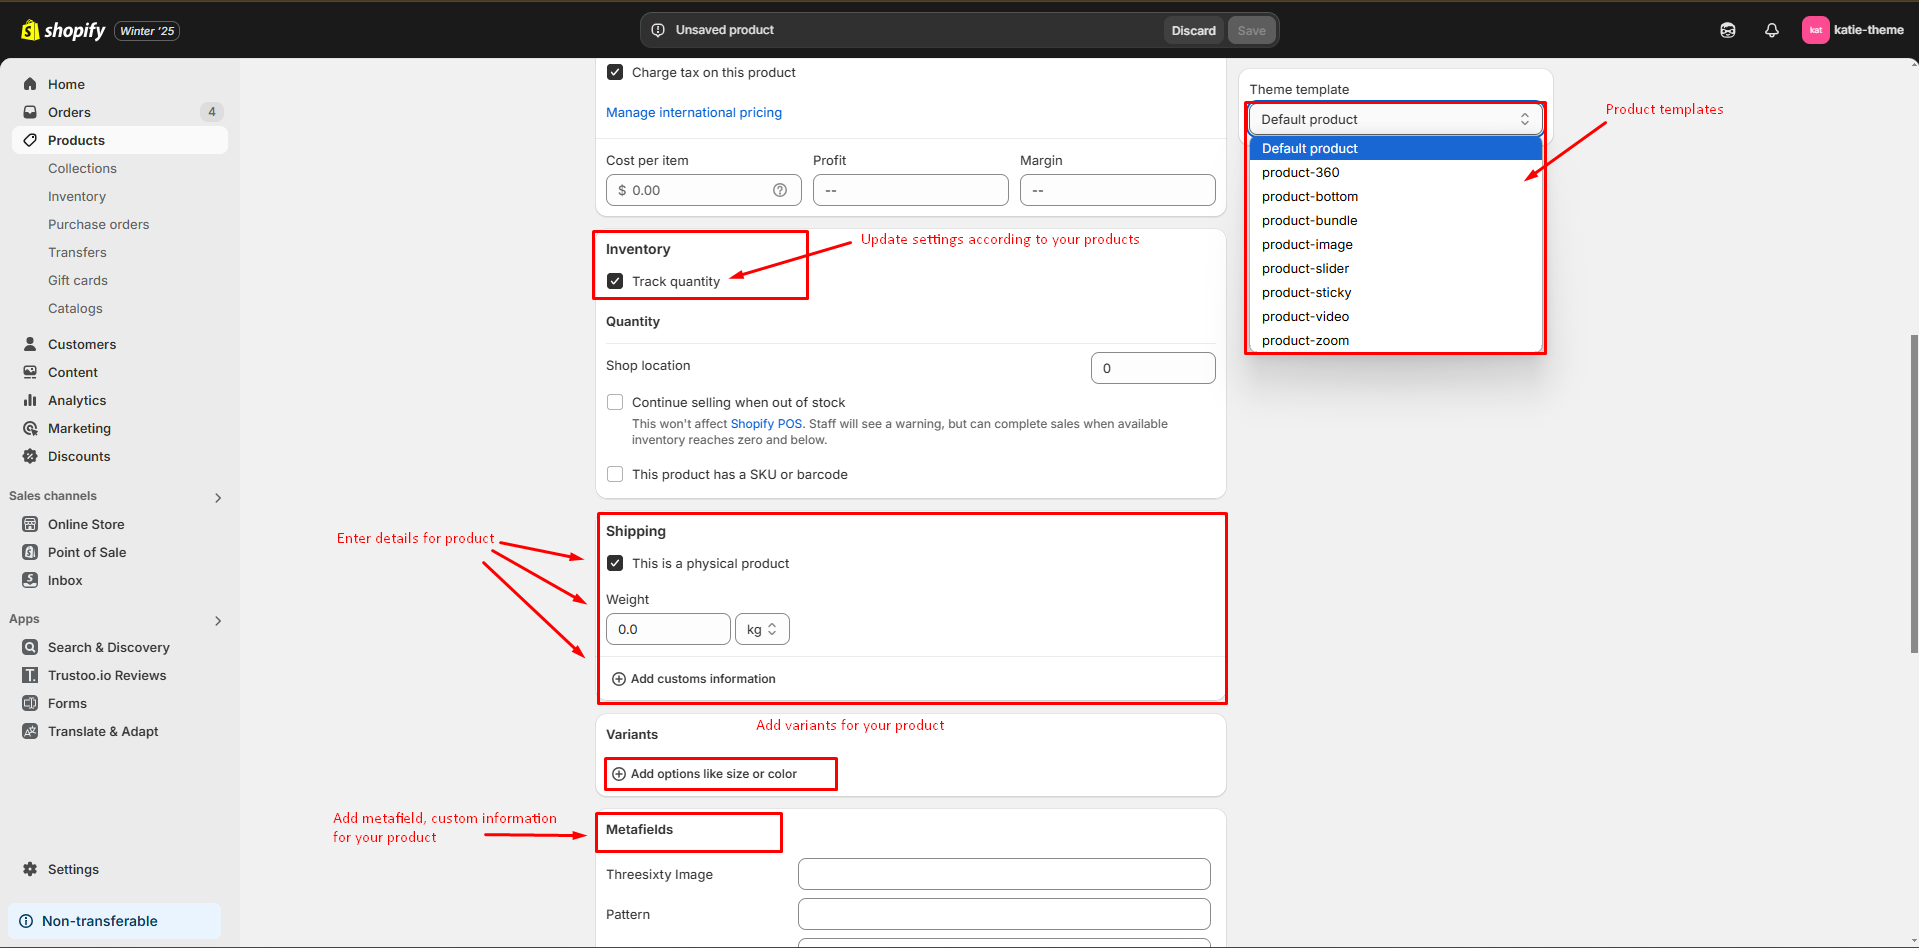1919x948 pixels.
Task: Select product-bundle from the template list
Action: (x=1309, y=220)
